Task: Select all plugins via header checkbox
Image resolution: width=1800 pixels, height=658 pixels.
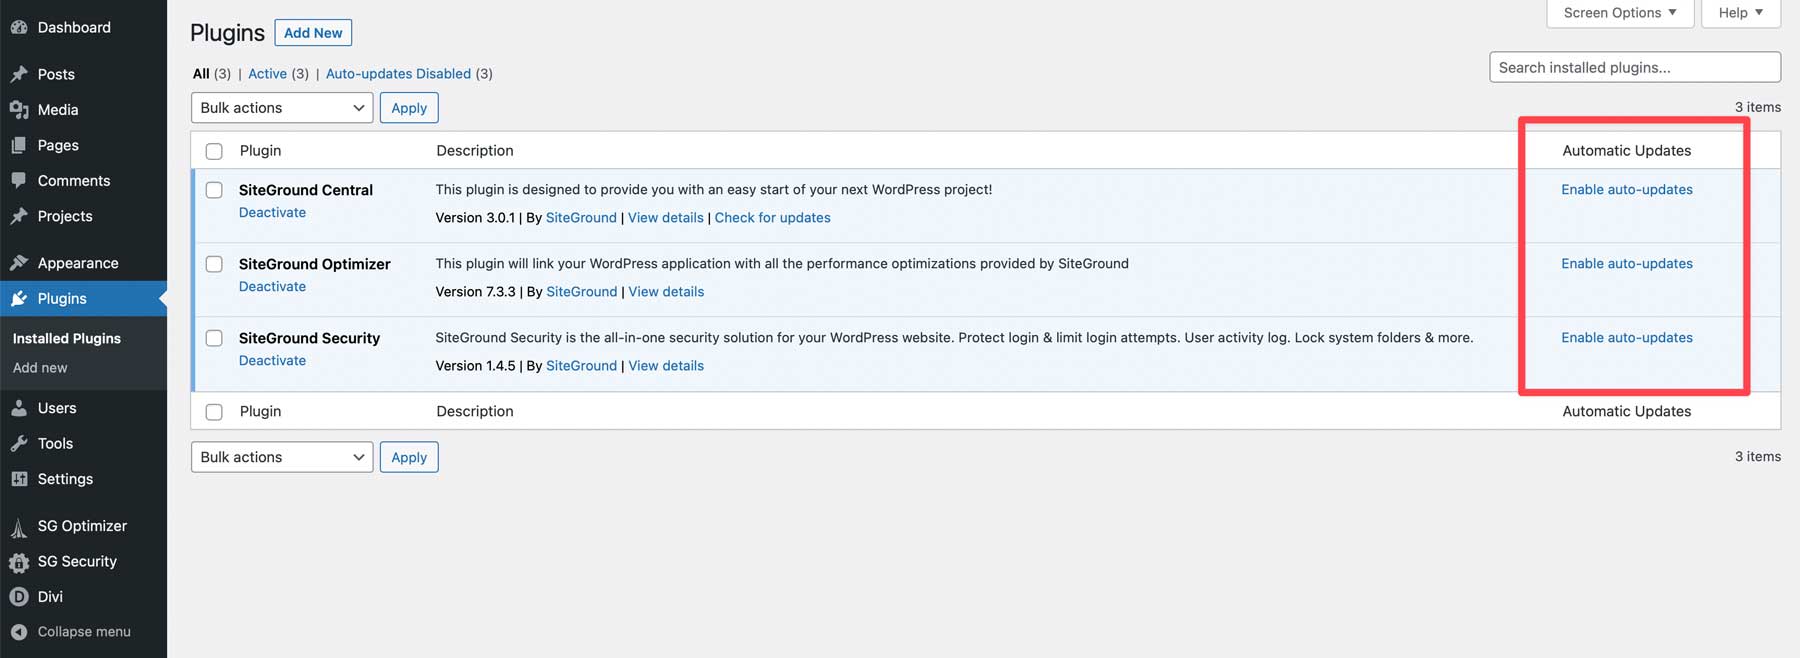Action: (214, 151)
